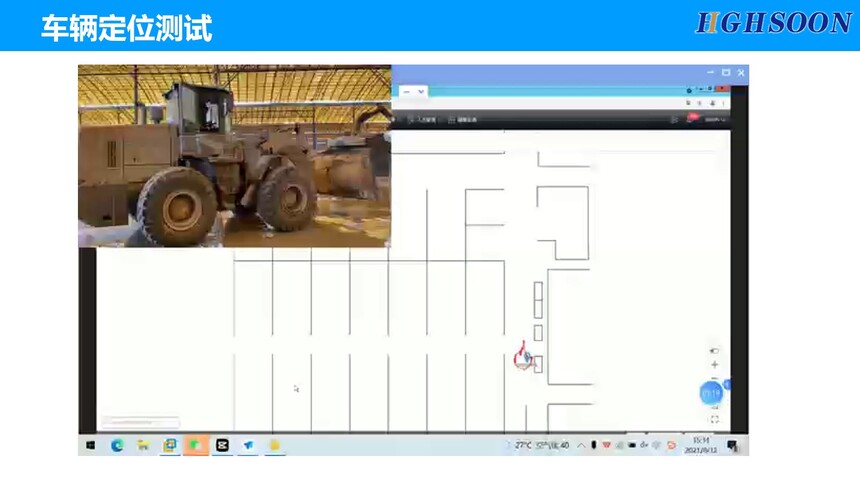This screenshot has width=860, height=484.
Task: Open the user dropdown at toolbar right
Action: coord(715,119)
